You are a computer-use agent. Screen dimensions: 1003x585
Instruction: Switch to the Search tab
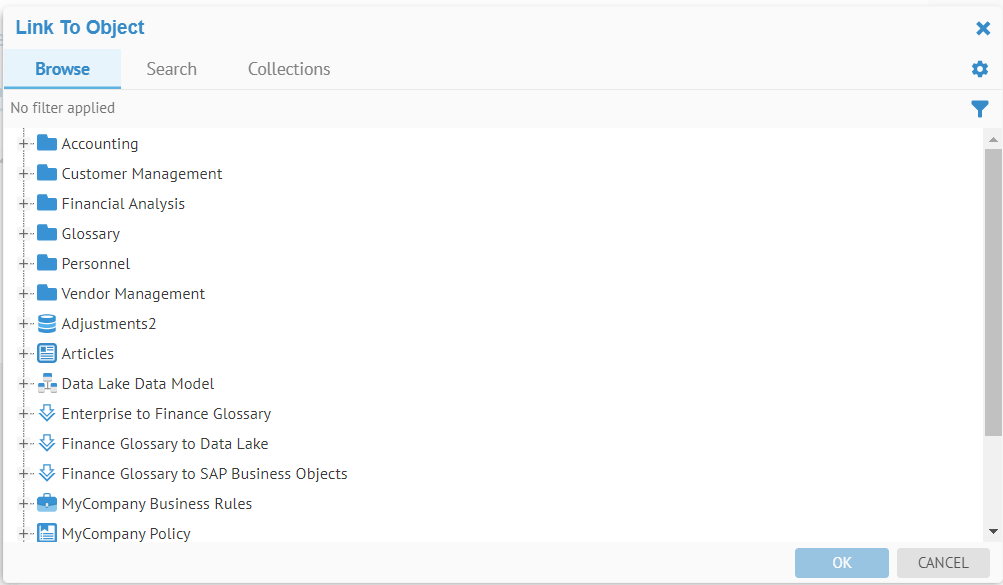click(x=171, y=69)
